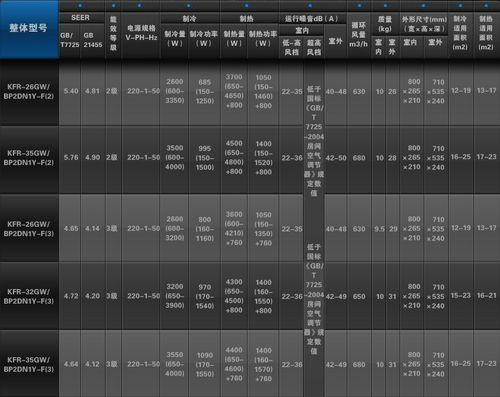Click the blue dot above 电源规格 column
The image size is (500, 397).
point(139,5)
